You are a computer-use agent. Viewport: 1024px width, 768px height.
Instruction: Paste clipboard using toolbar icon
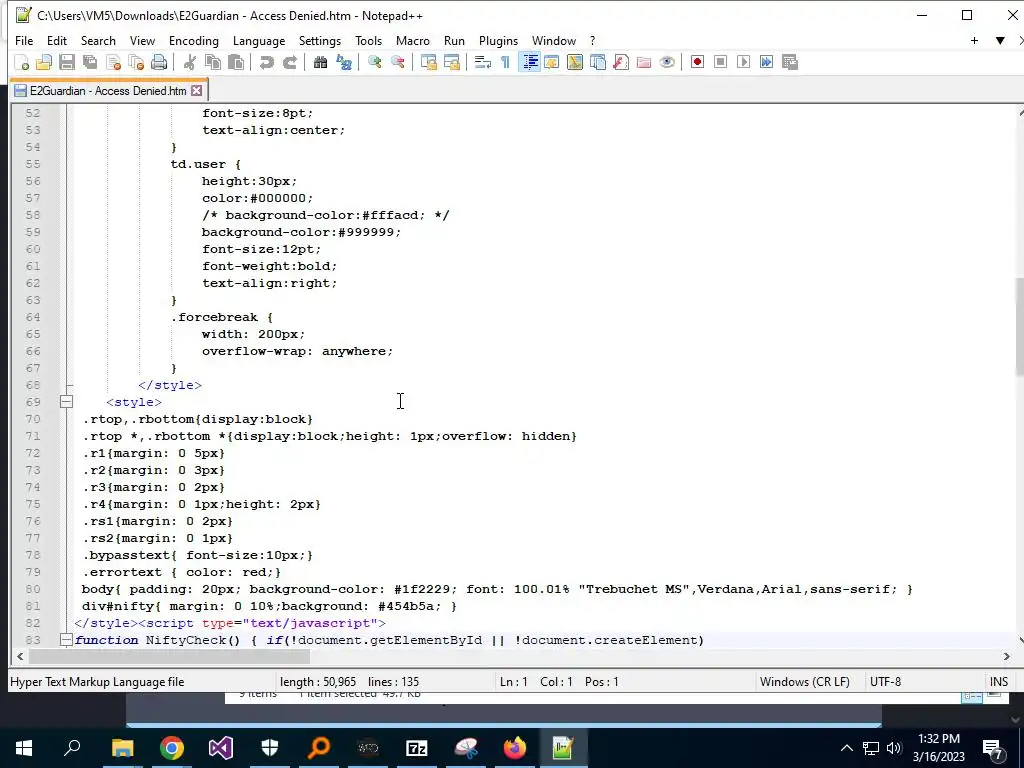(x=236, y=62)
